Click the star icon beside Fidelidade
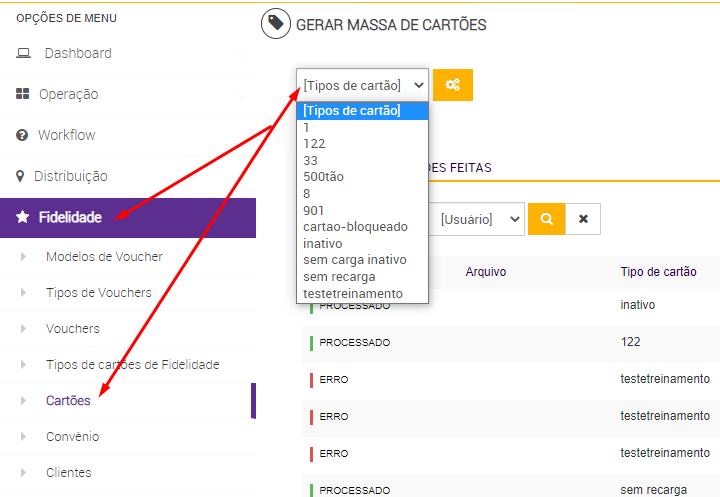The image size is (720, 497). [22, 217]
